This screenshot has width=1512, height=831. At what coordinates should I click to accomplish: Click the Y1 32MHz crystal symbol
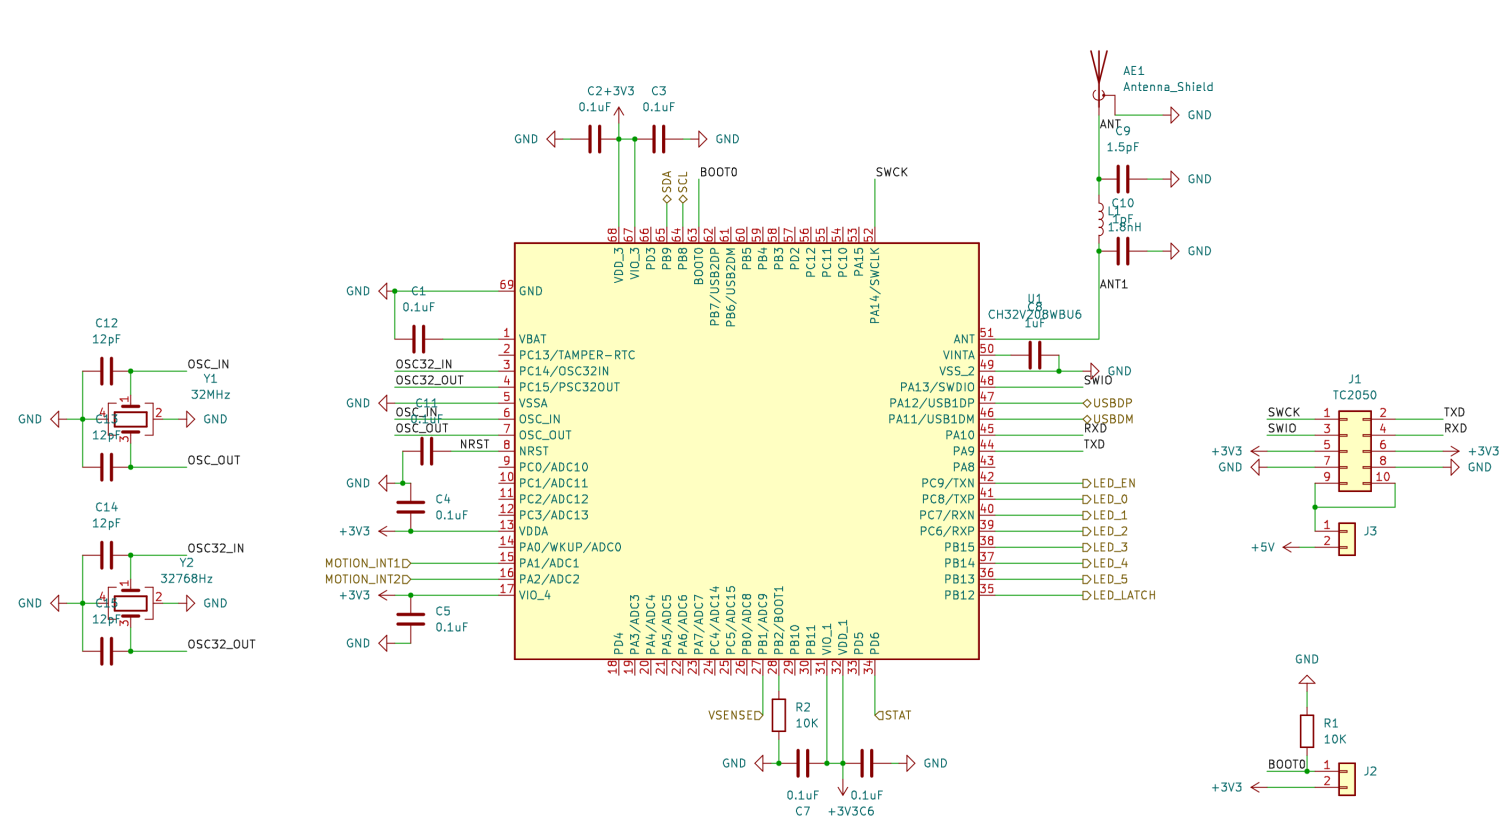(131, 419)
